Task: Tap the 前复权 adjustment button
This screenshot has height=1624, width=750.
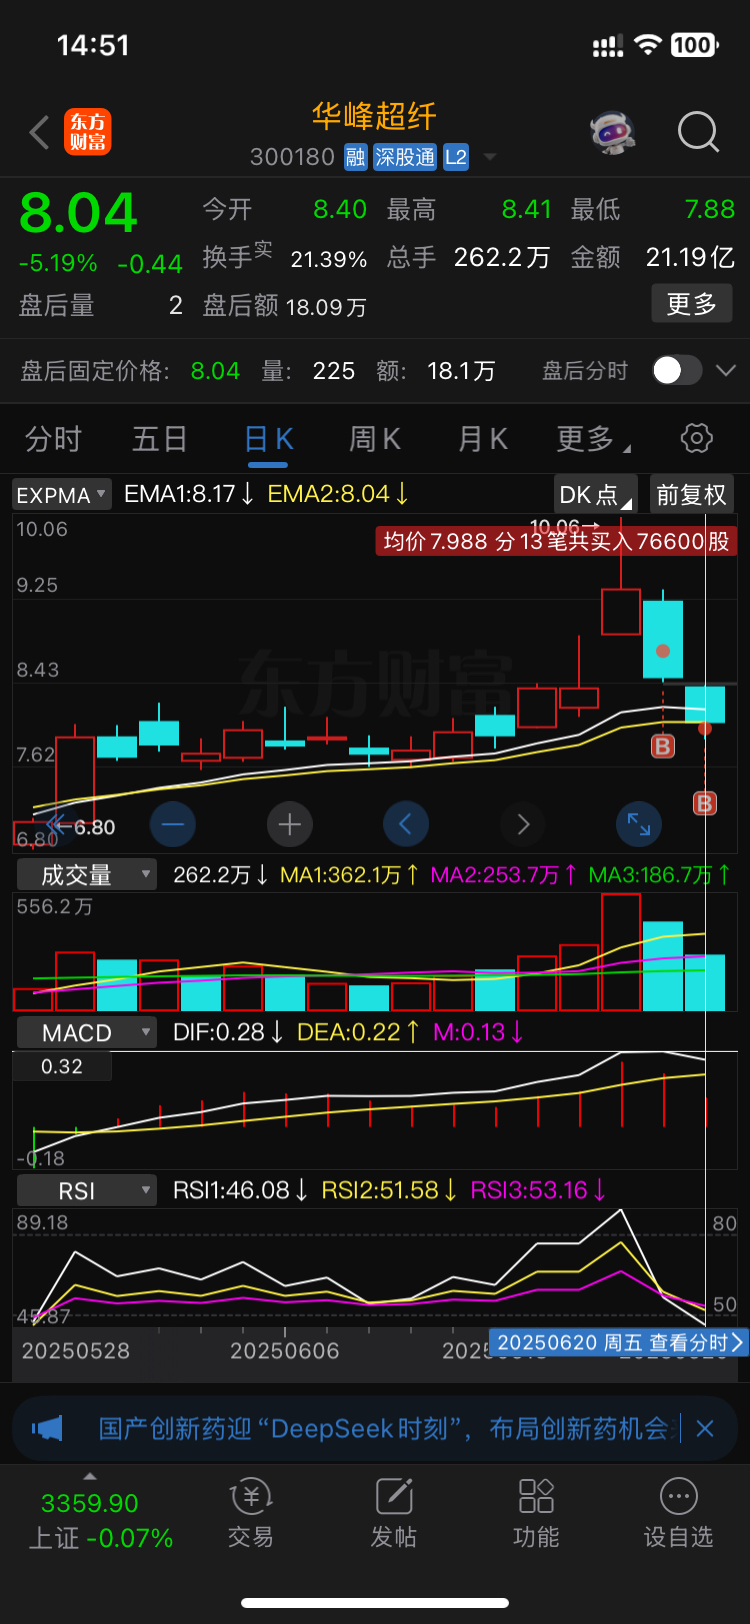Action: pyautogui.click(x=691, y=494)
